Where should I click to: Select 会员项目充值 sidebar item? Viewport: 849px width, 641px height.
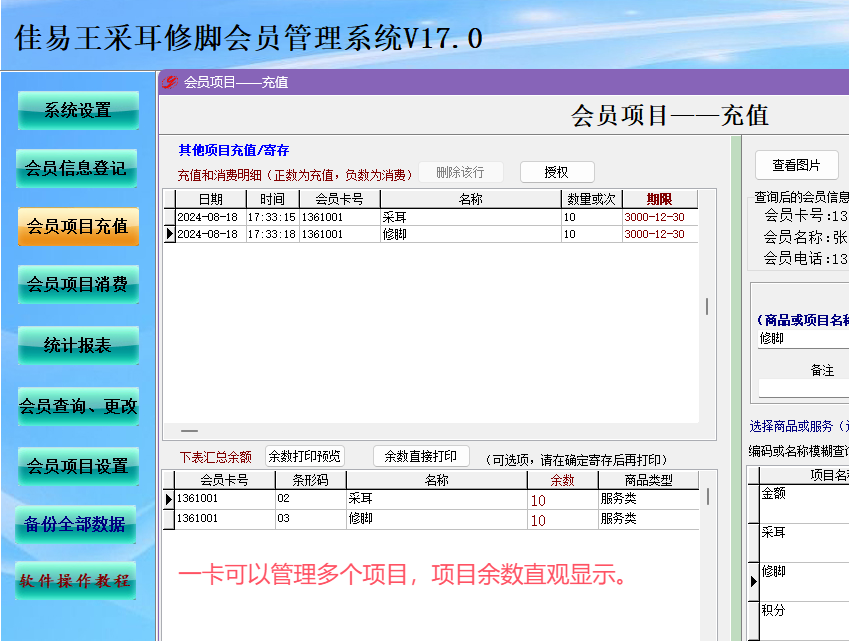pos(78,226)
